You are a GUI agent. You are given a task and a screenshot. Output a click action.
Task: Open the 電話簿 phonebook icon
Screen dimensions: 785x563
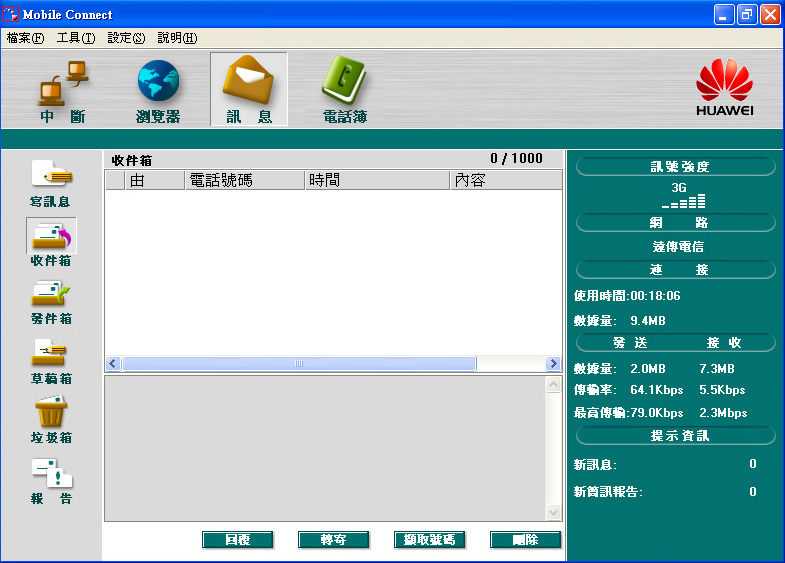344,81
